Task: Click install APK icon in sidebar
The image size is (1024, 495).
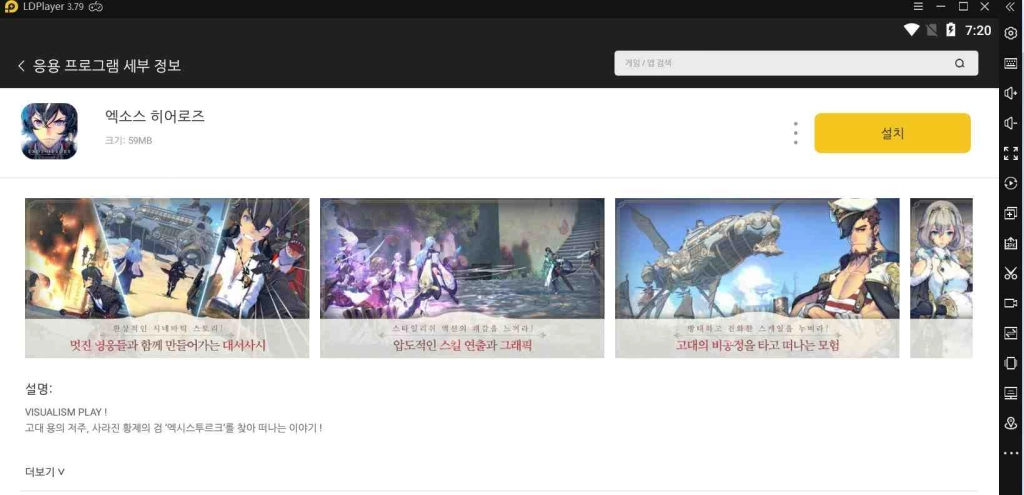Action: [x=1010, y=244]
